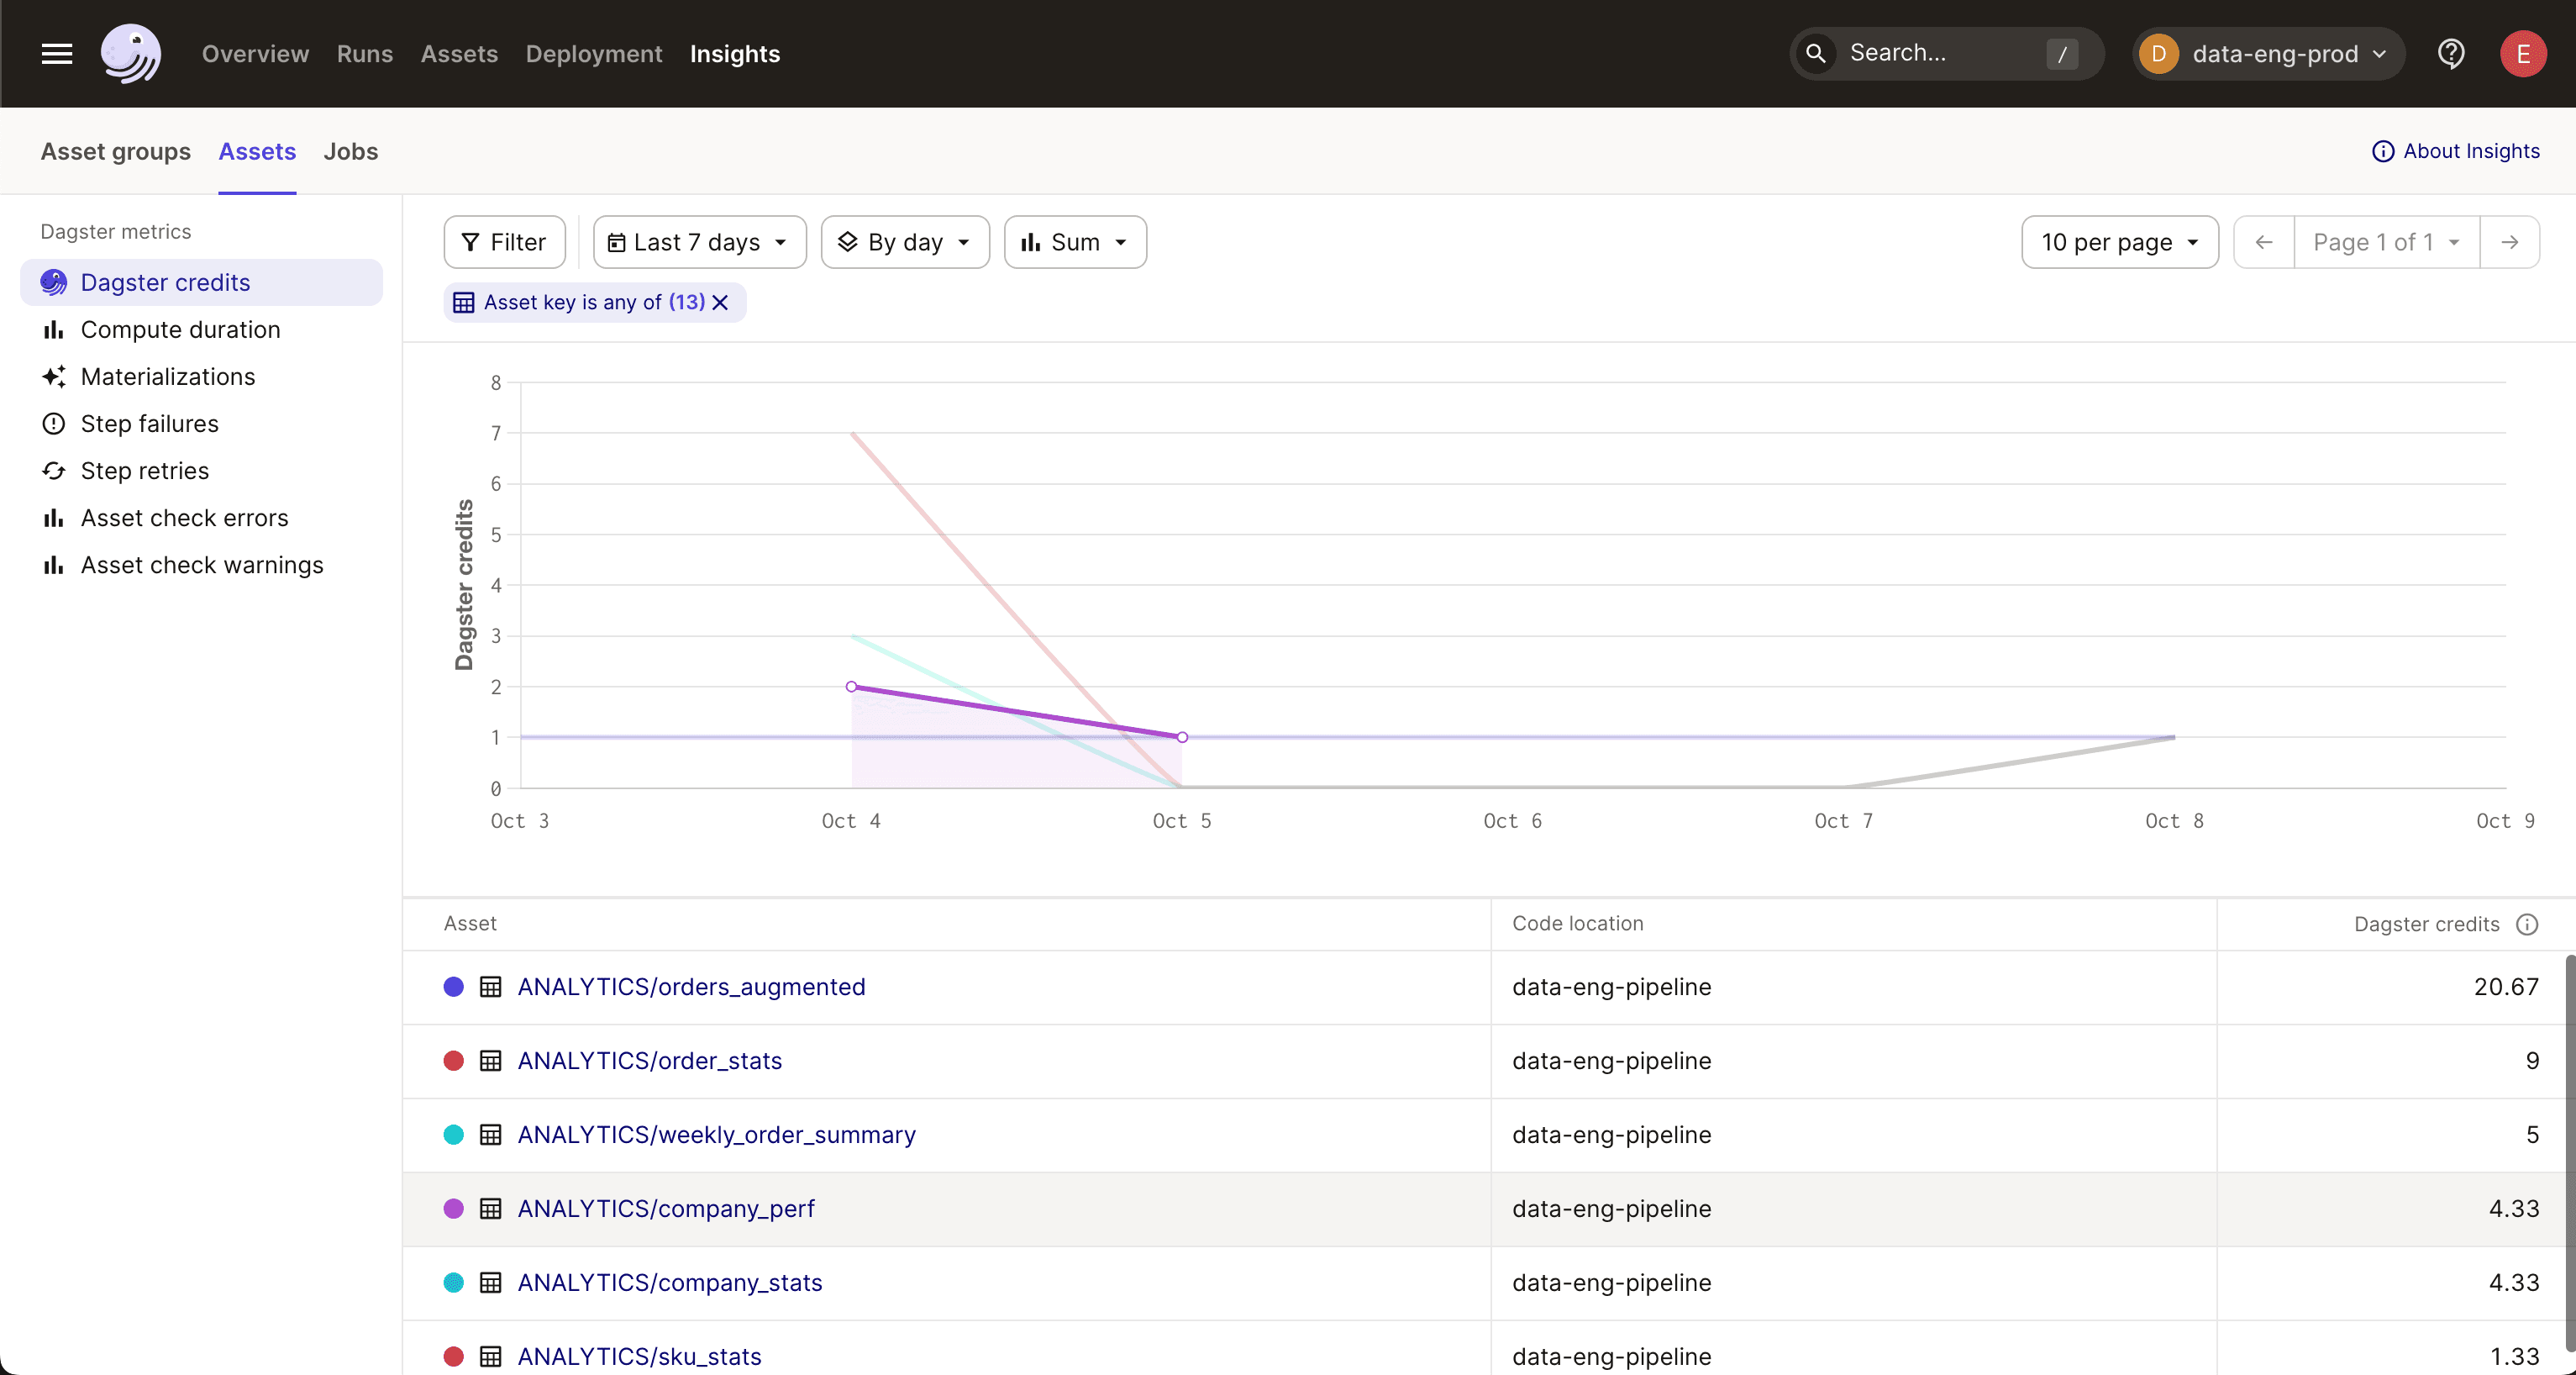Switch to the Jobs tab
This screenshot has height=1375, width=2576.
pos(350,151)
